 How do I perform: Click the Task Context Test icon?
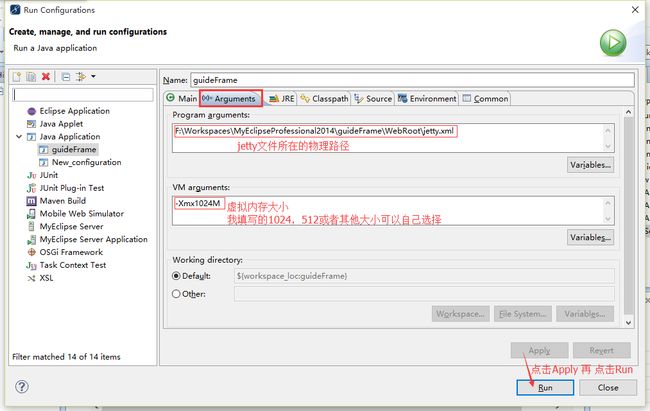tap(32, 265)
